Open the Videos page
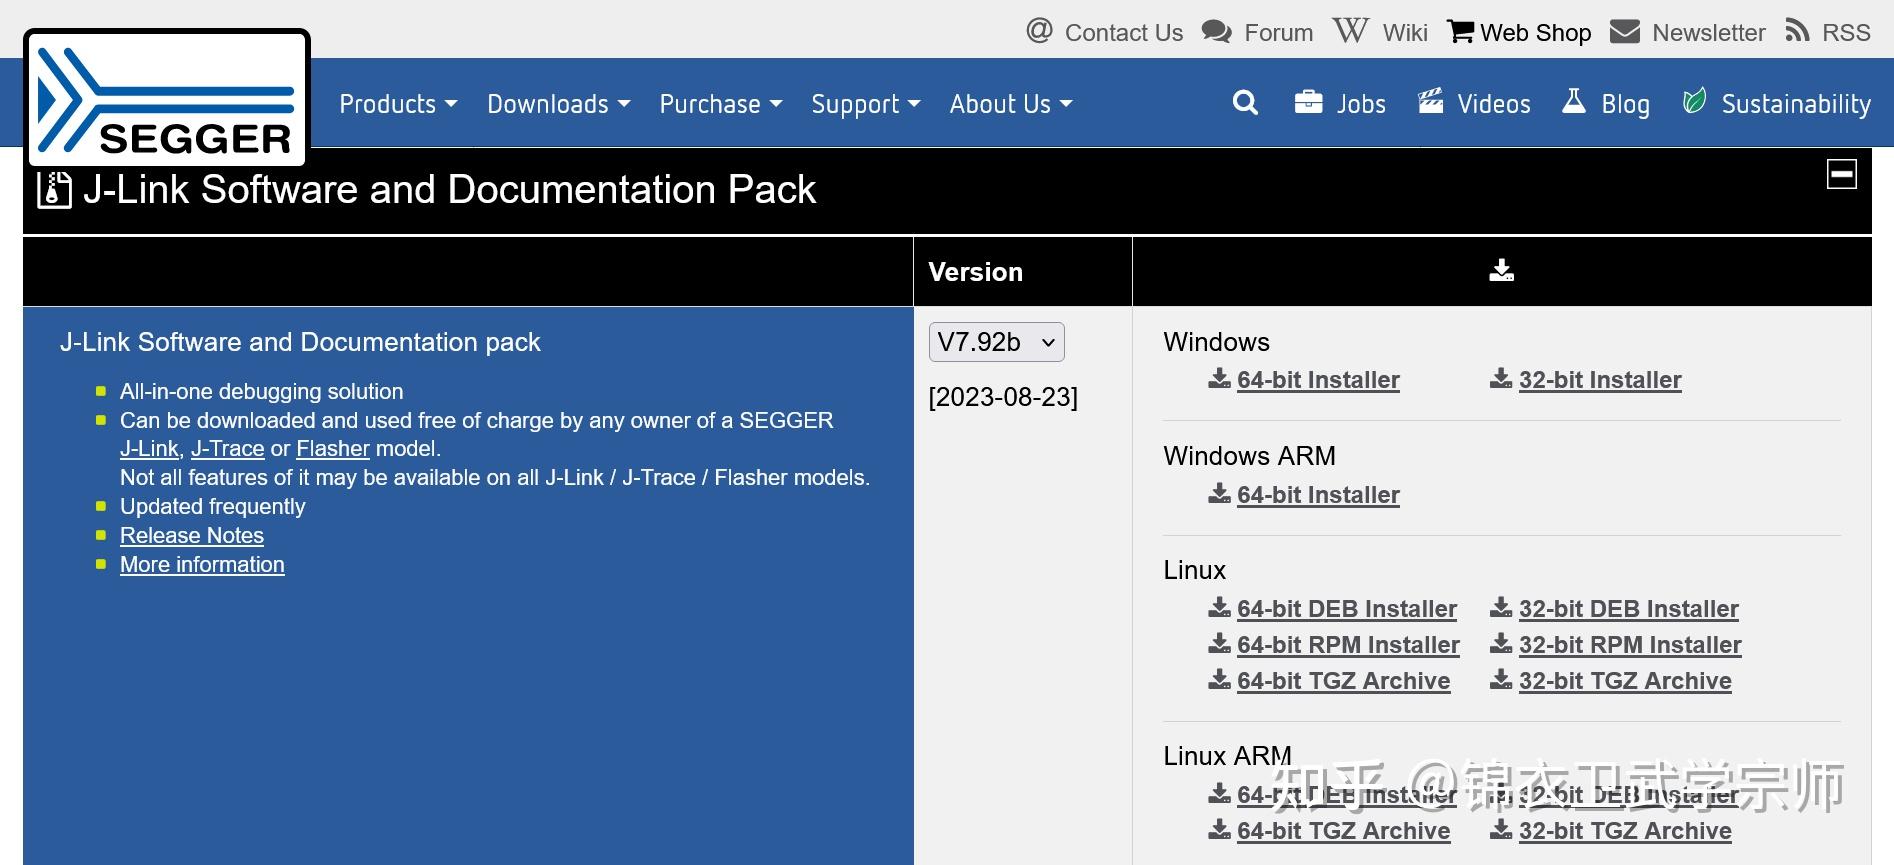The height and width of the screenshot is (865, 1894). coord(1494,104)
